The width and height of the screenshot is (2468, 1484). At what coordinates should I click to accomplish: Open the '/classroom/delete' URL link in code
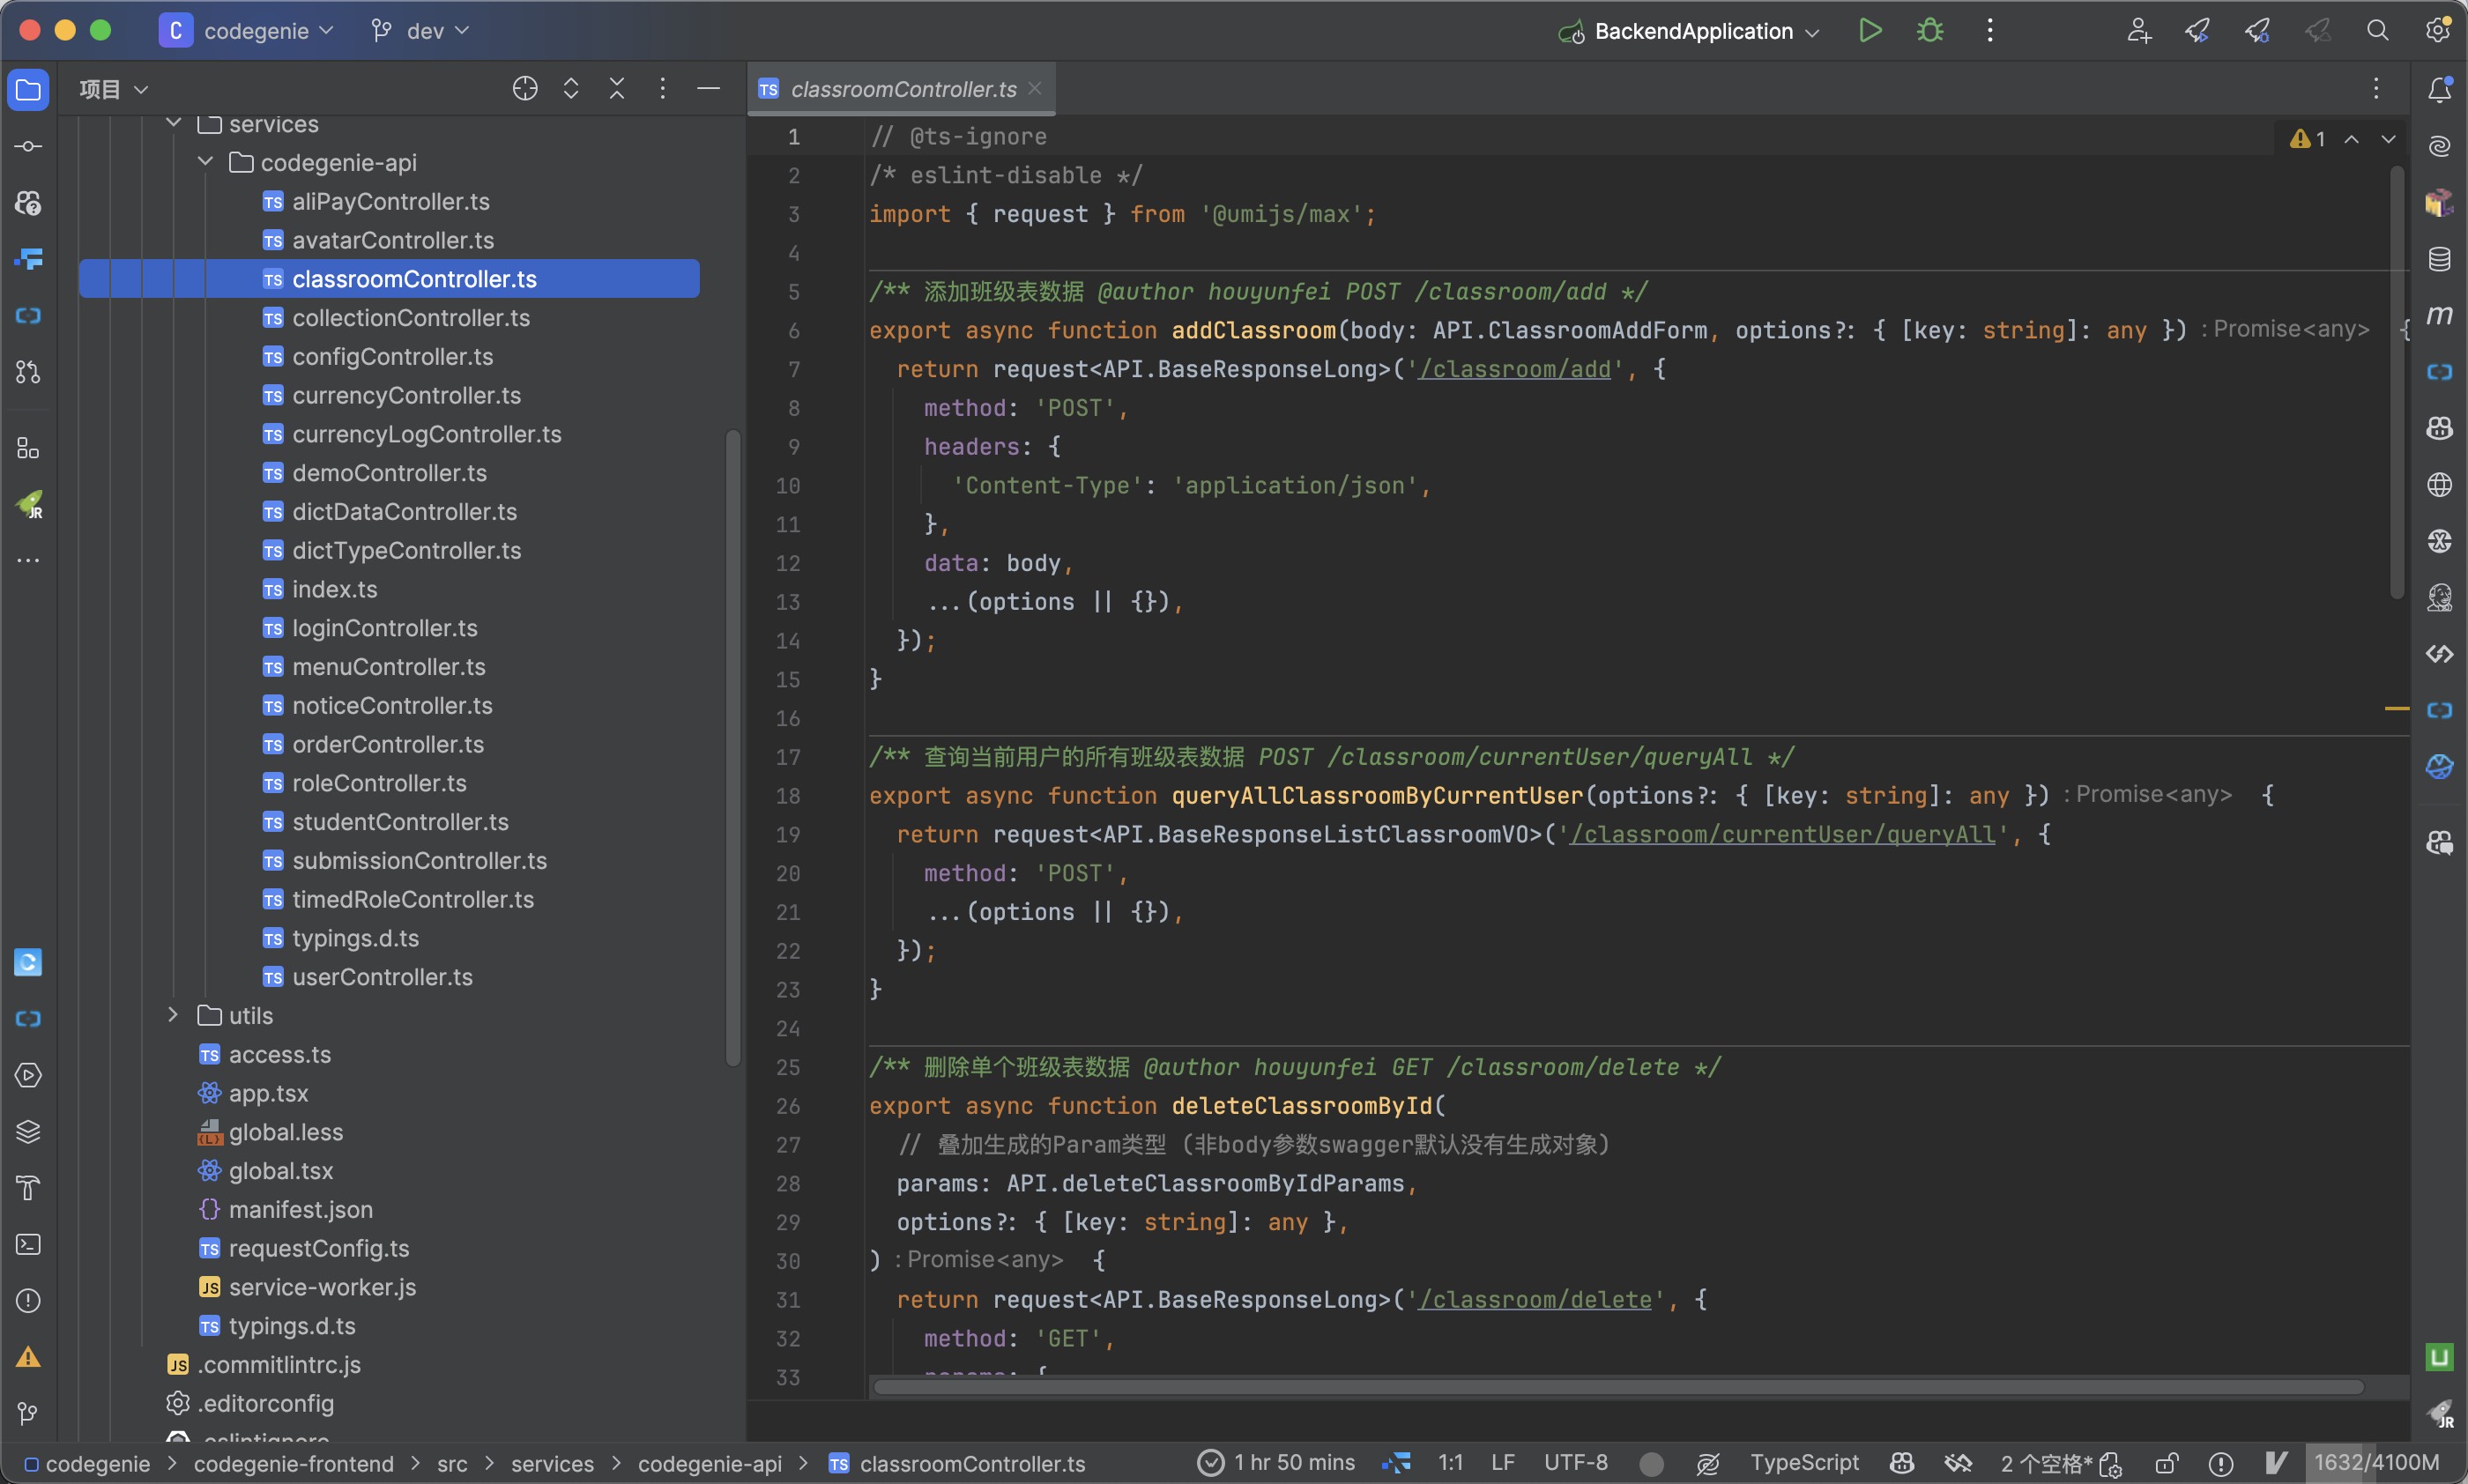pyautogui.click(x=1536, y=1300)
